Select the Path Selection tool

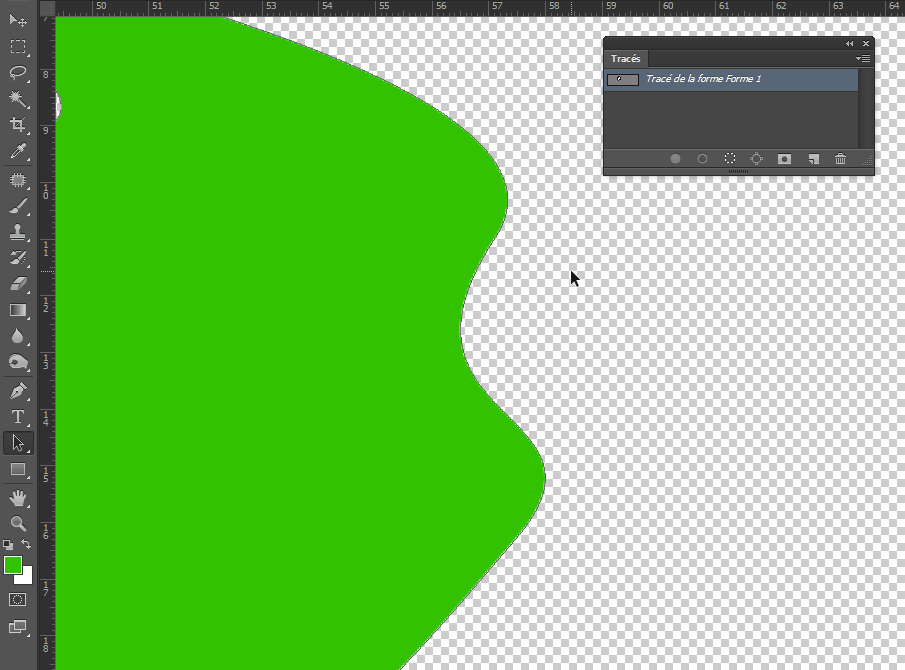coord(18,443)
